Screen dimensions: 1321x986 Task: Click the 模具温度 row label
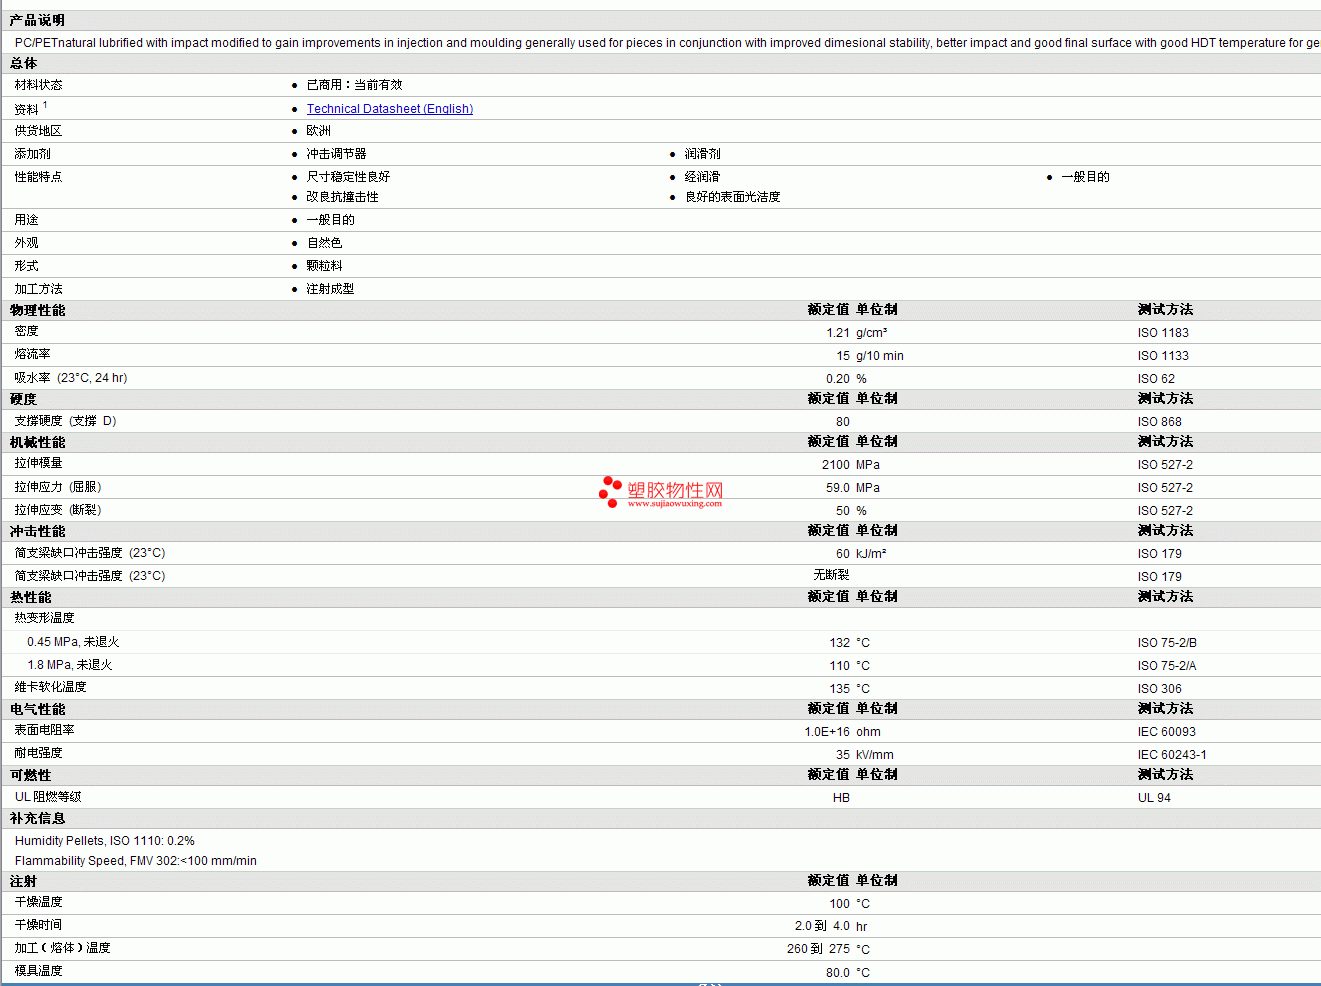(39, 971)
